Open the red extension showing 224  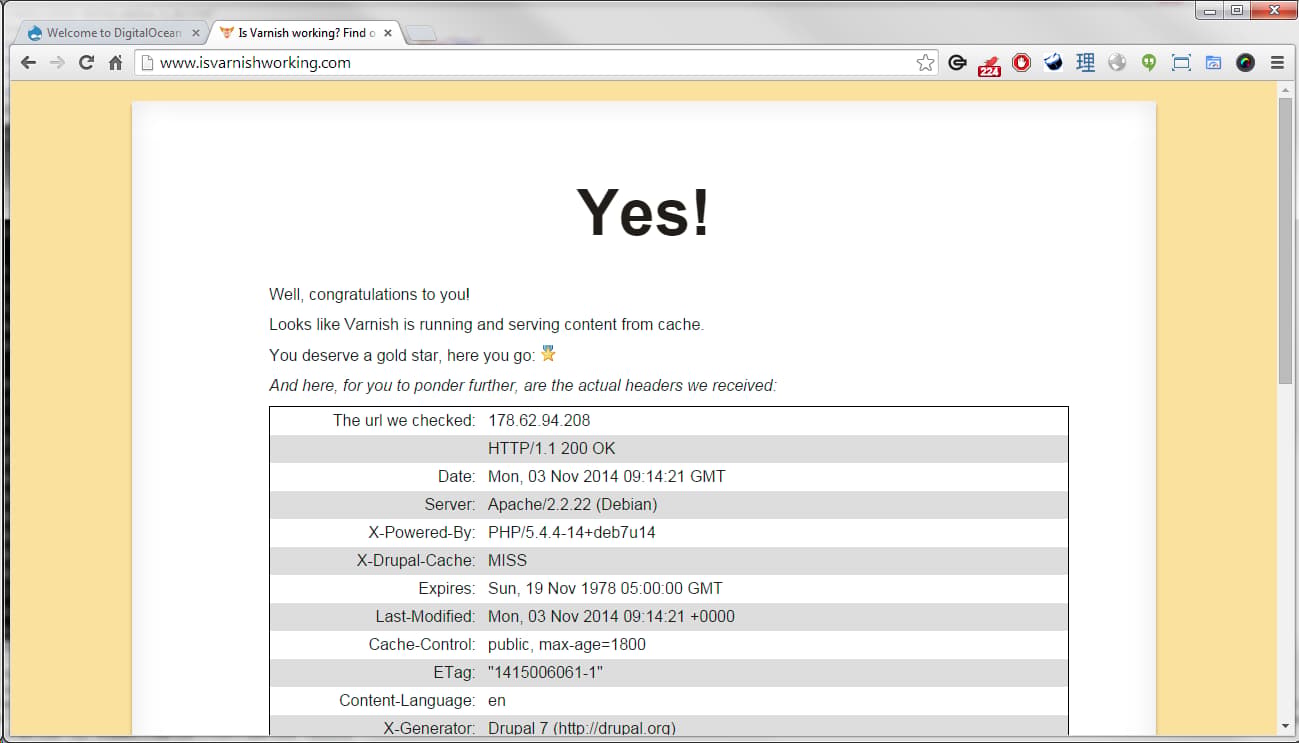989,64
